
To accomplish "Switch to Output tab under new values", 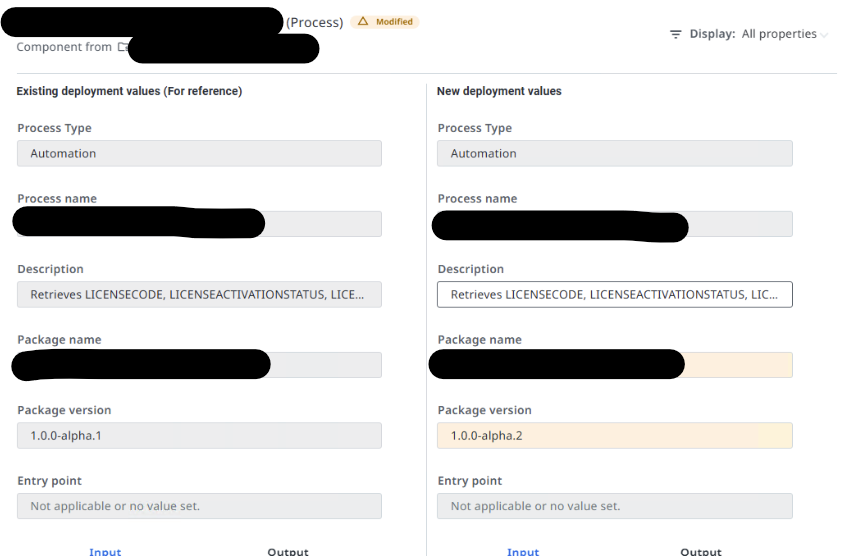I will click(x=701, y=551).
